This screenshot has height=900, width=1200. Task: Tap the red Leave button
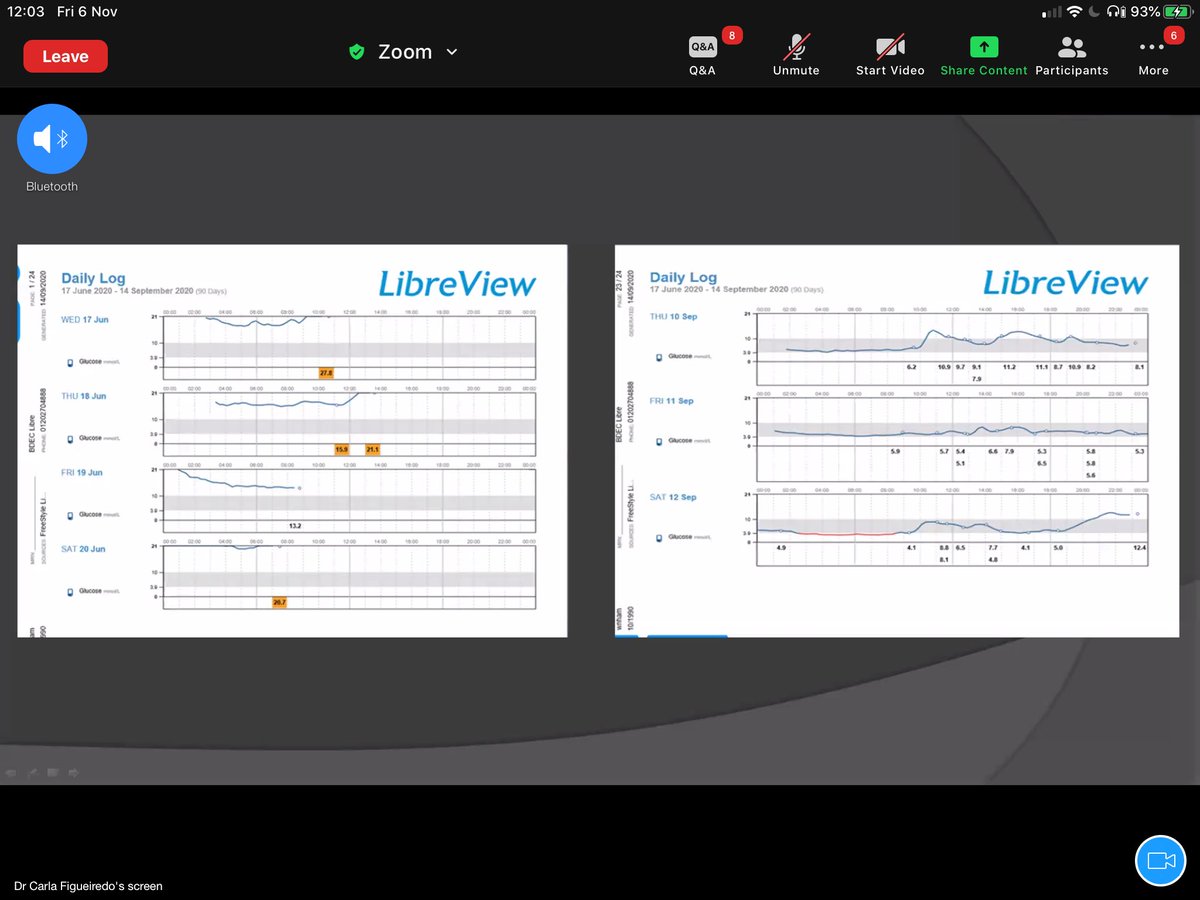point(65,56)
